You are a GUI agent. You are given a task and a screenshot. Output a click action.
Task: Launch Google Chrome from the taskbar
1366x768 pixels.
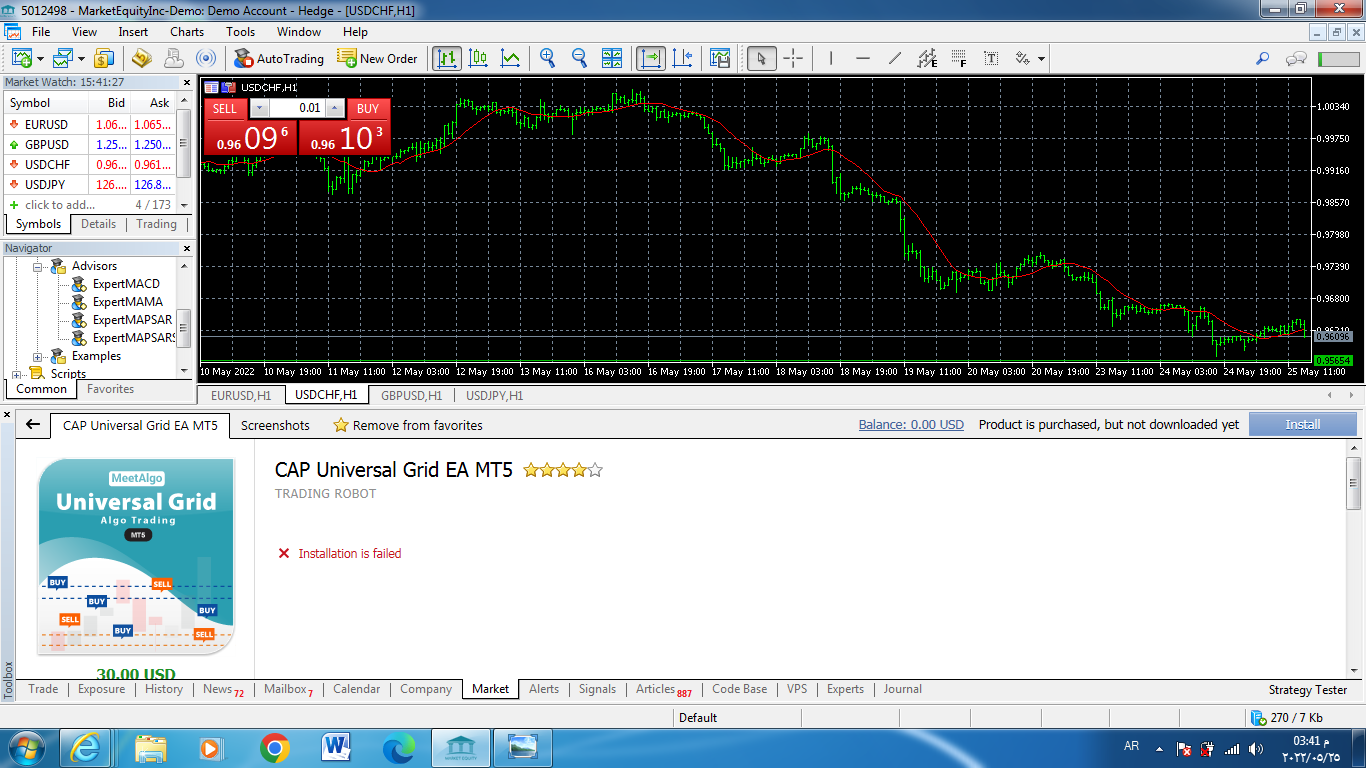pos(274,747)
